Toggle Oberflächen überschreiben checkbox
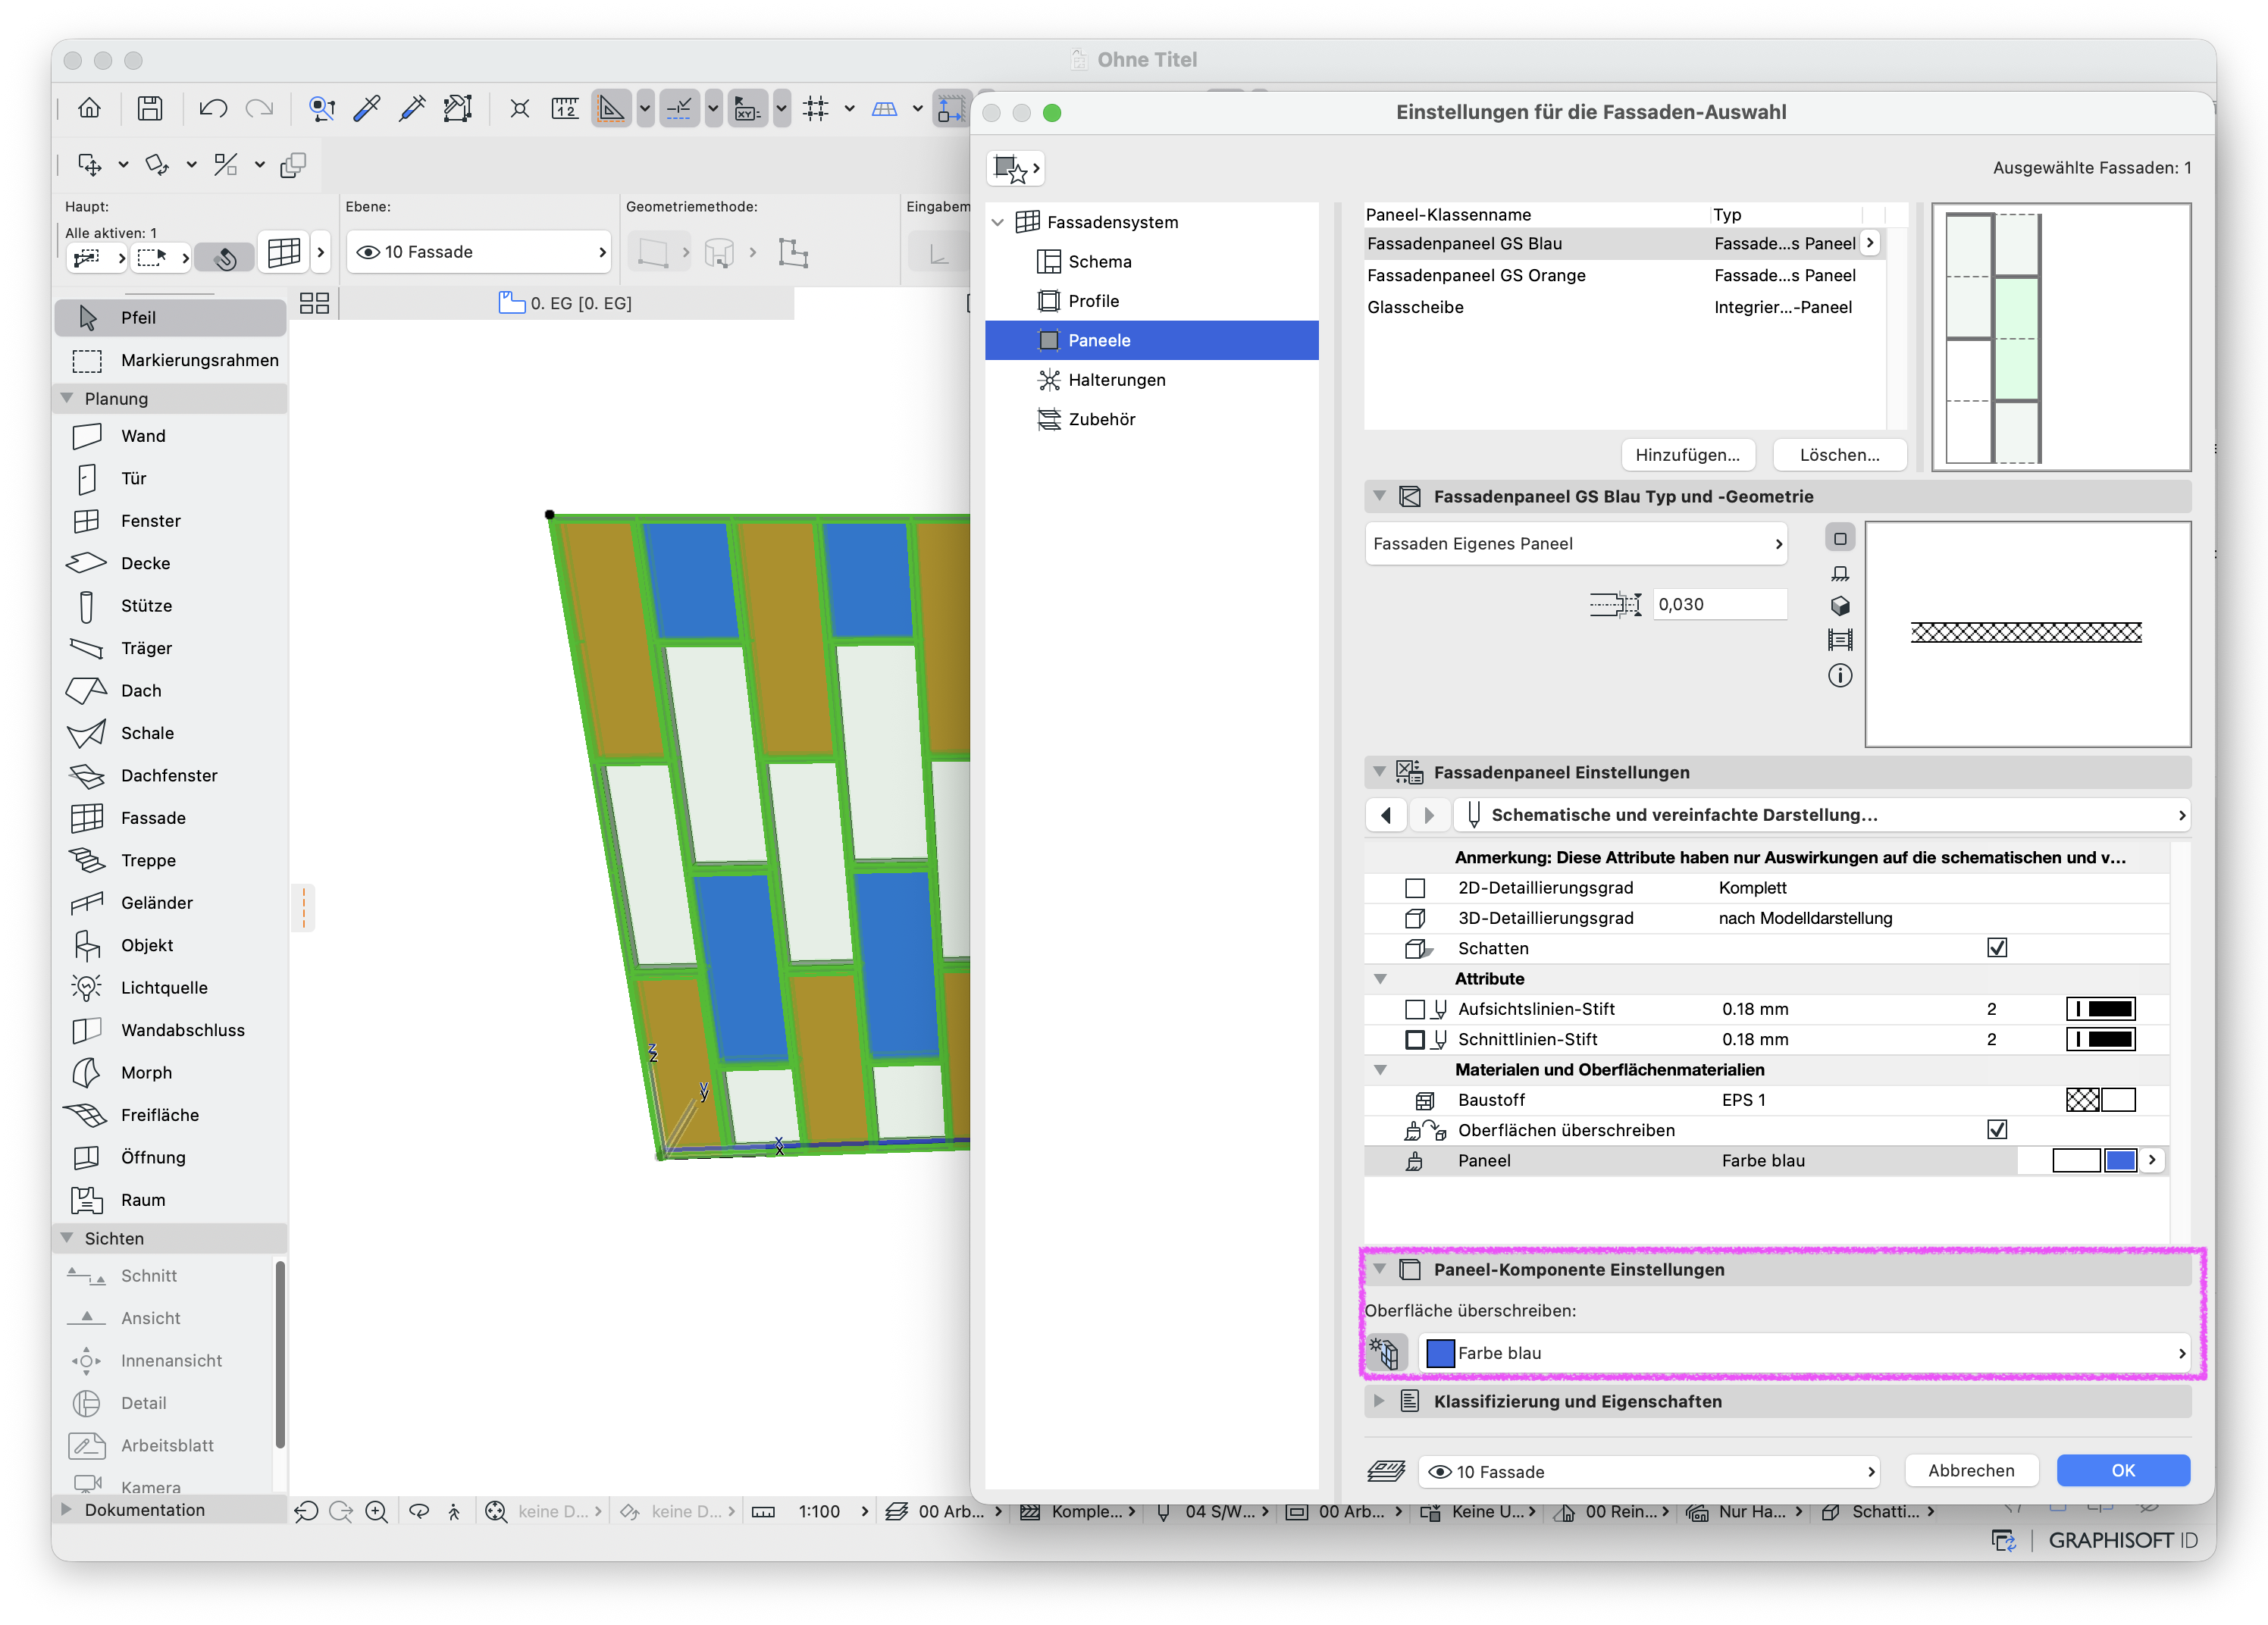The image size is (2268, 1625). click(x=1997, y=1130)
